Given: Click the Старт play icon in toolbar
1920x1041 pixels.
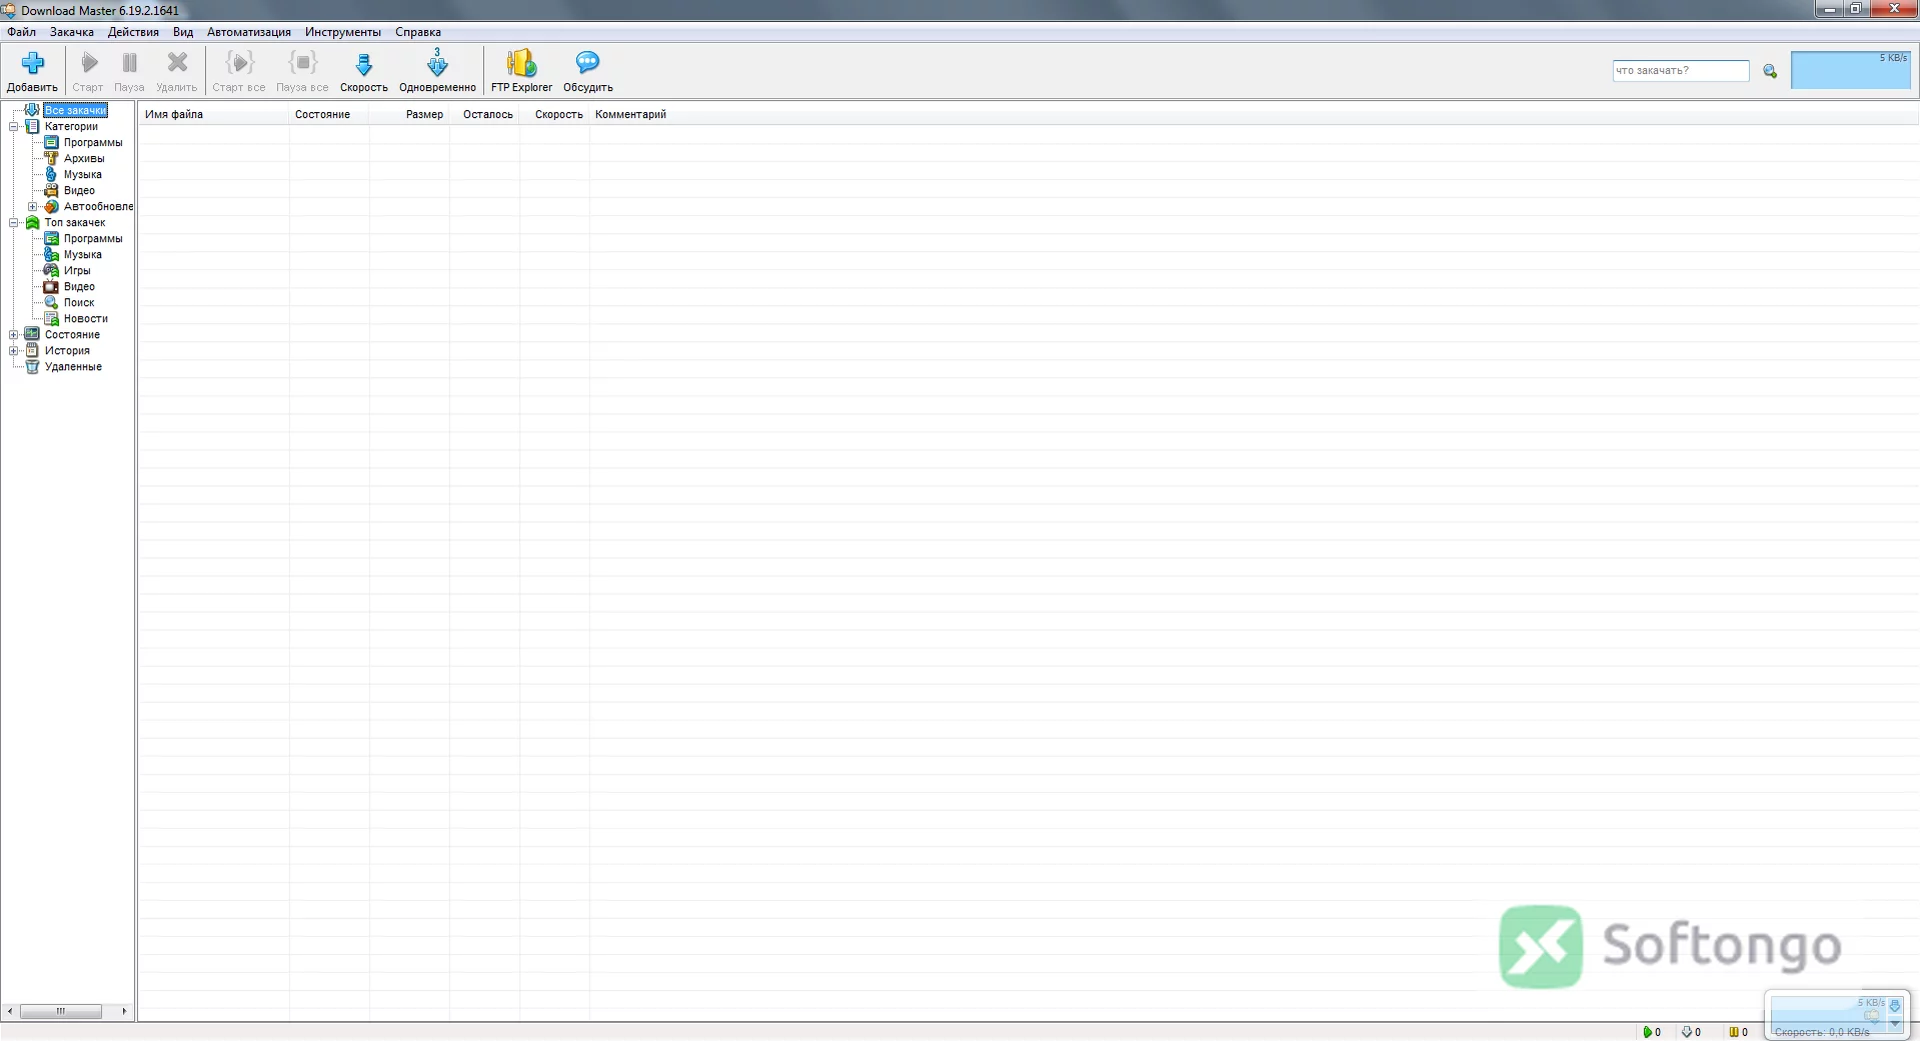Looking at the screenshot, I should 89,63.
